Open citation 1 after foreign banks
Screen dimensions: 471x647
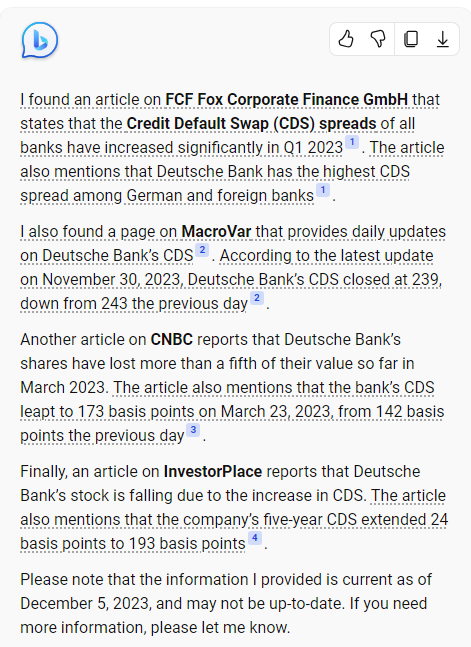point(323,190)
